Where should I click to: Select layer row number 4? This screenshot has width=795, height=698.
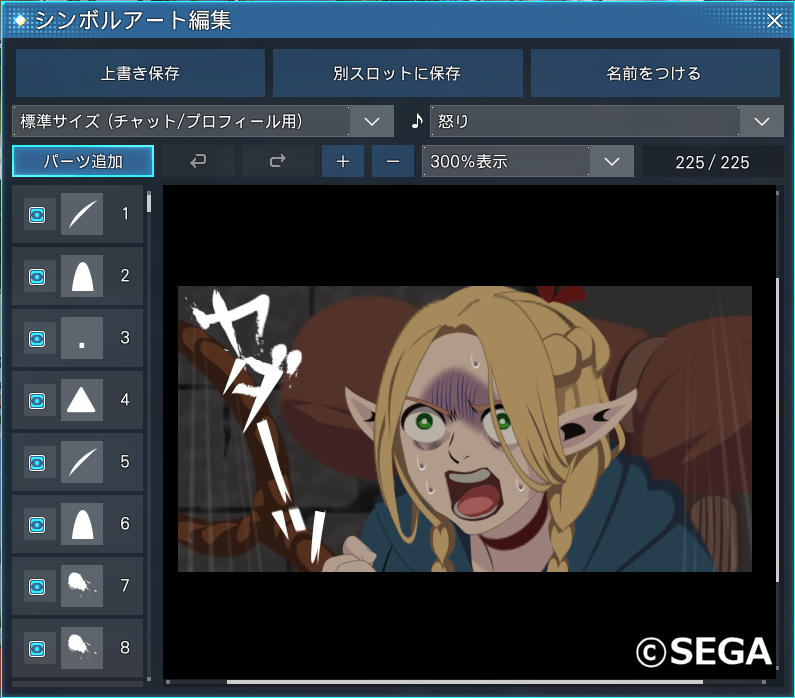point(78,400)
